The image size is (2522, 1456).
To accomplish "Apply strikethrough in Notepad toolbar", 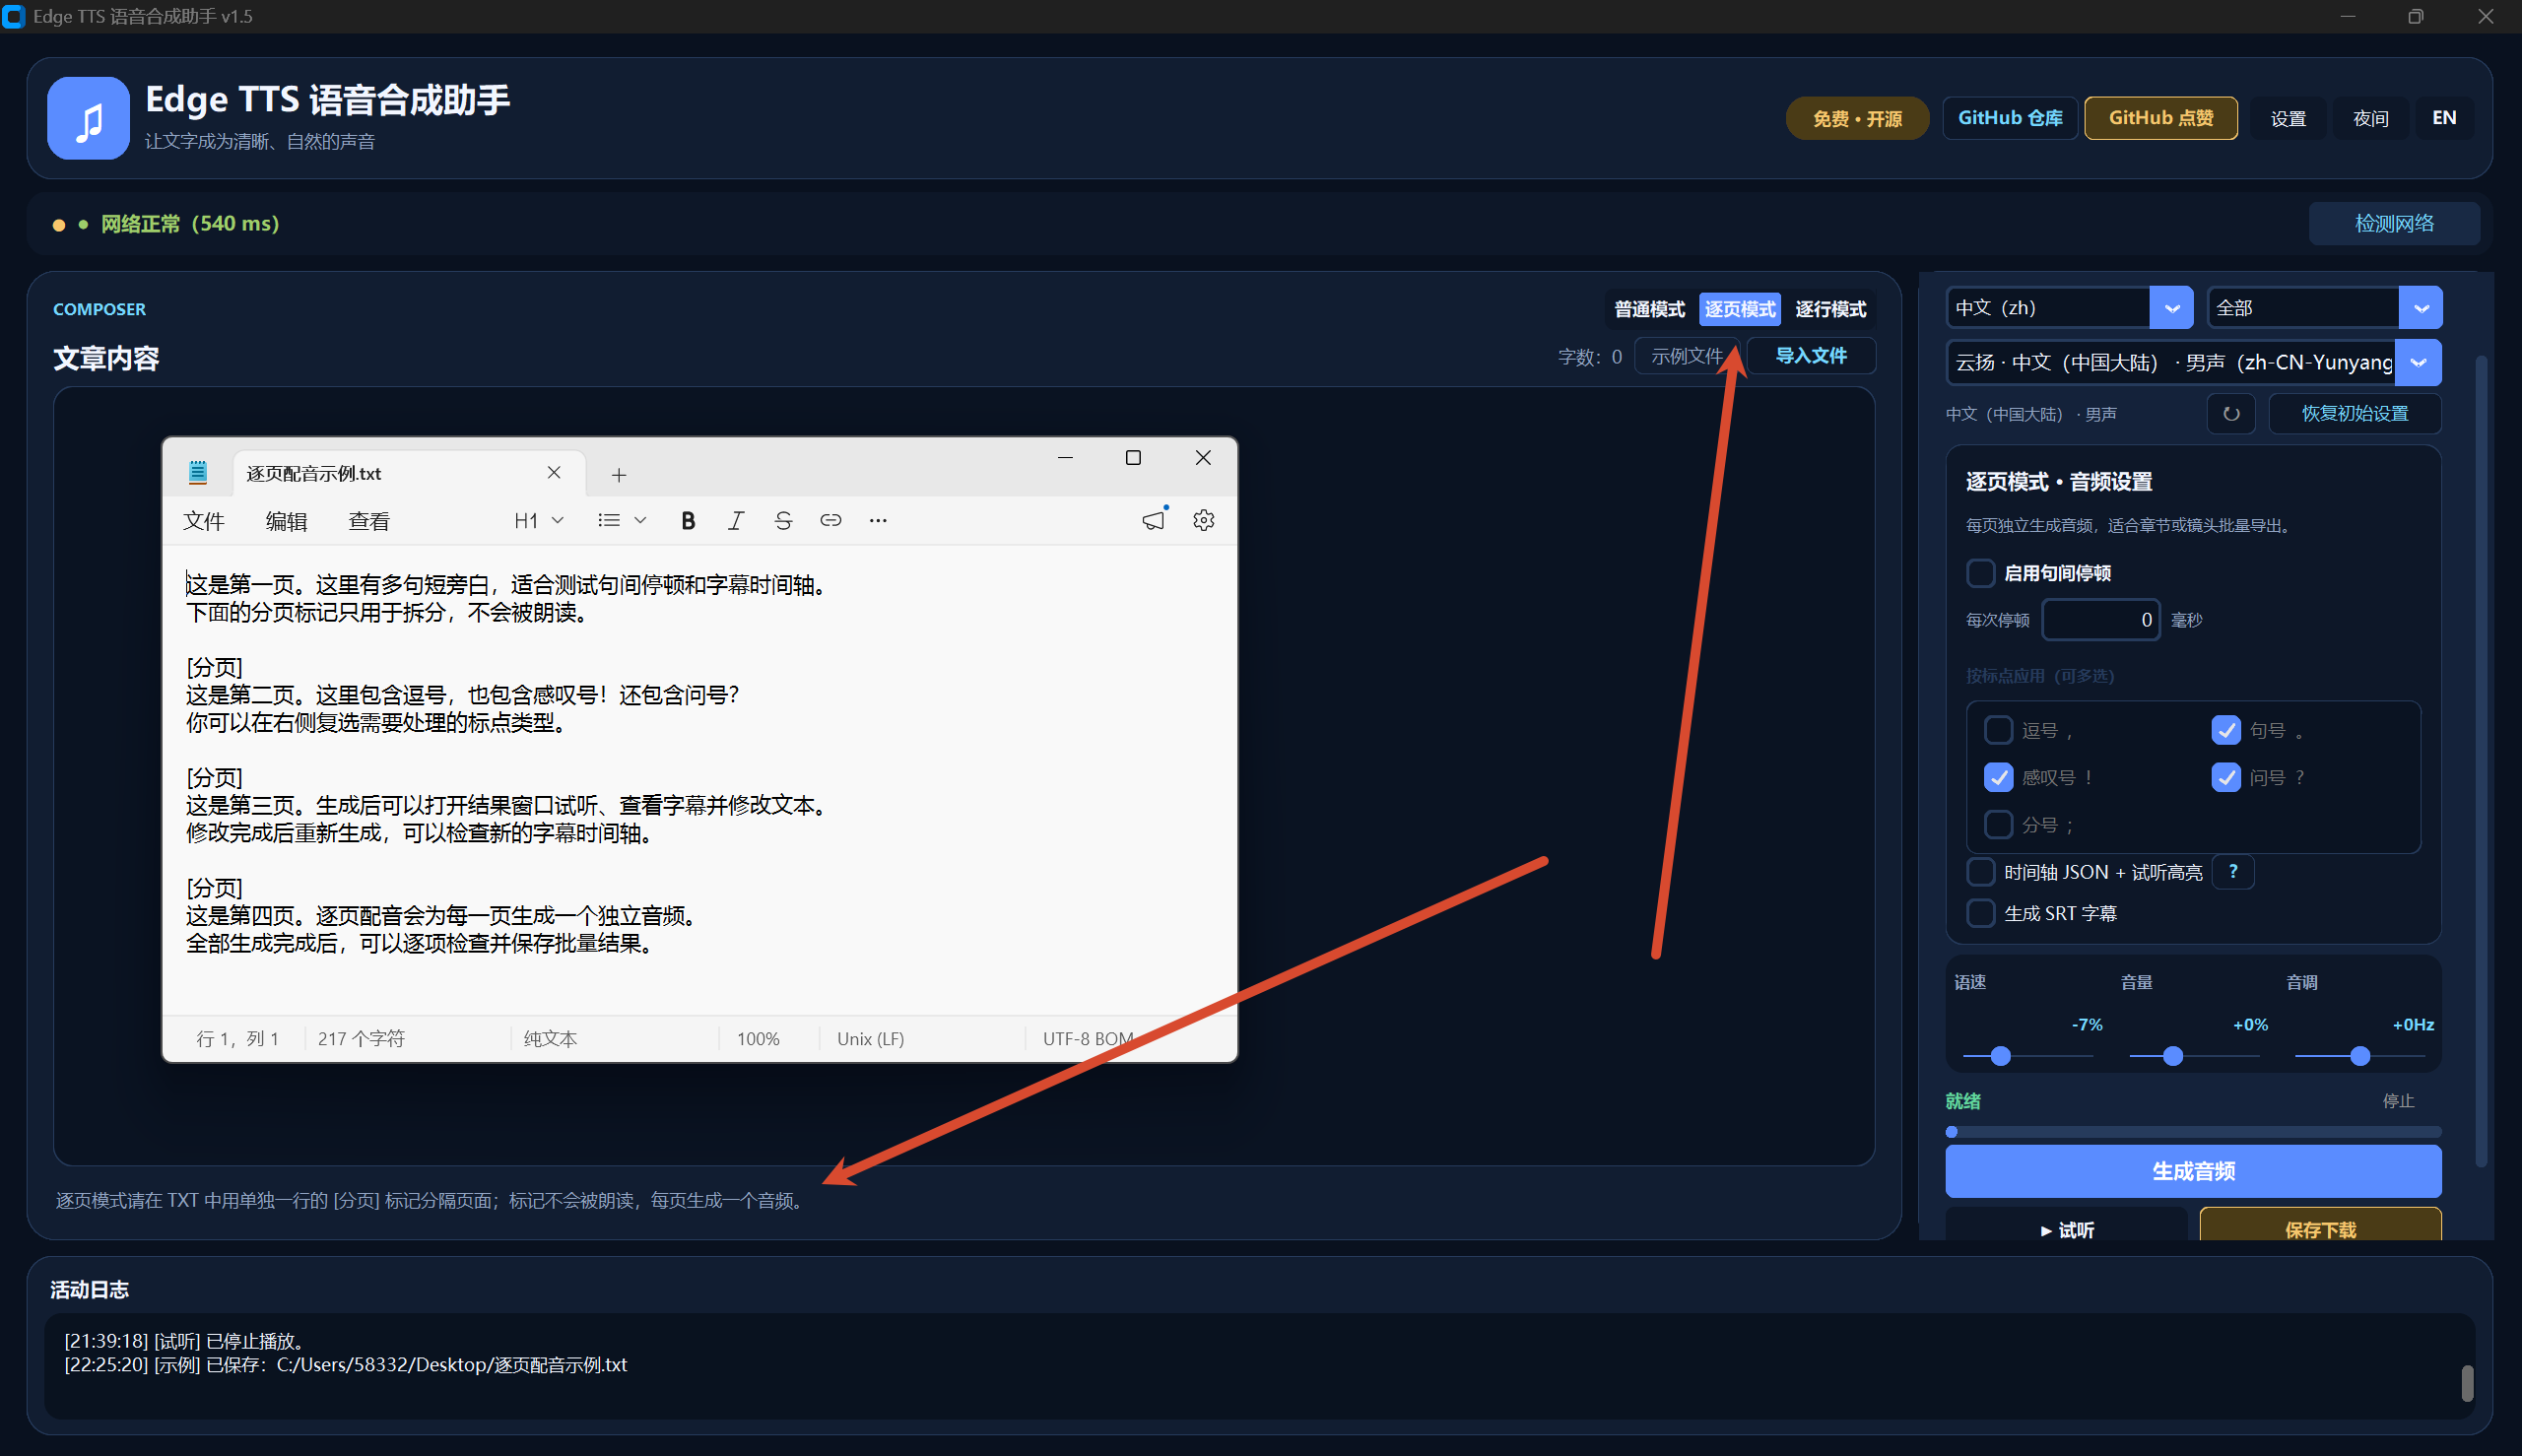I will pos(783,520).
